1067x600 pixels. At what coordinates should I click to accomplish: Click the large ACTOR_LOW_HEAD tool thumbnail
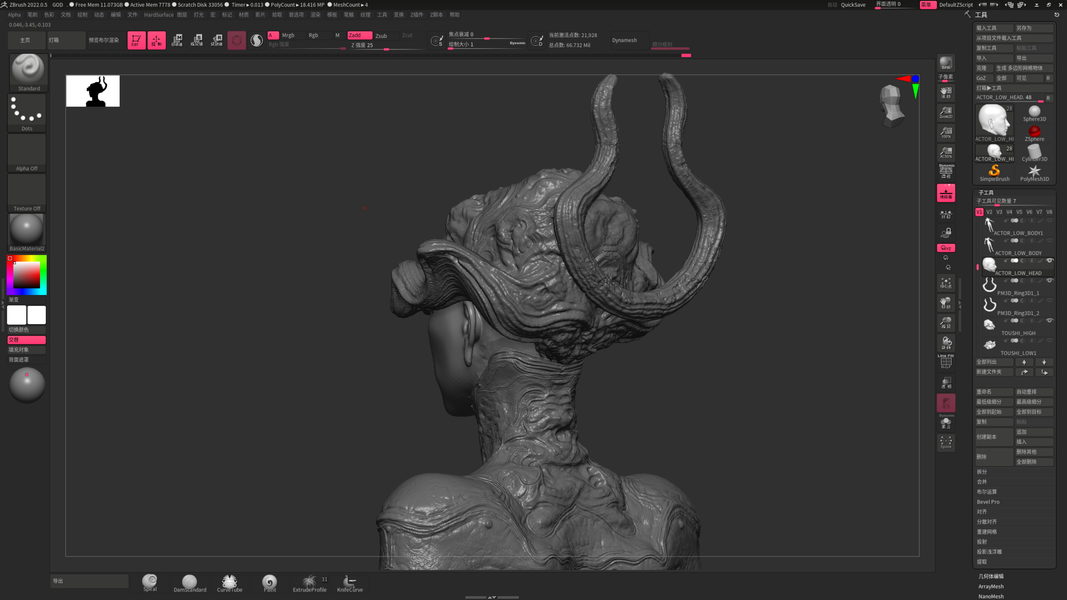click(x=994, y=122)
